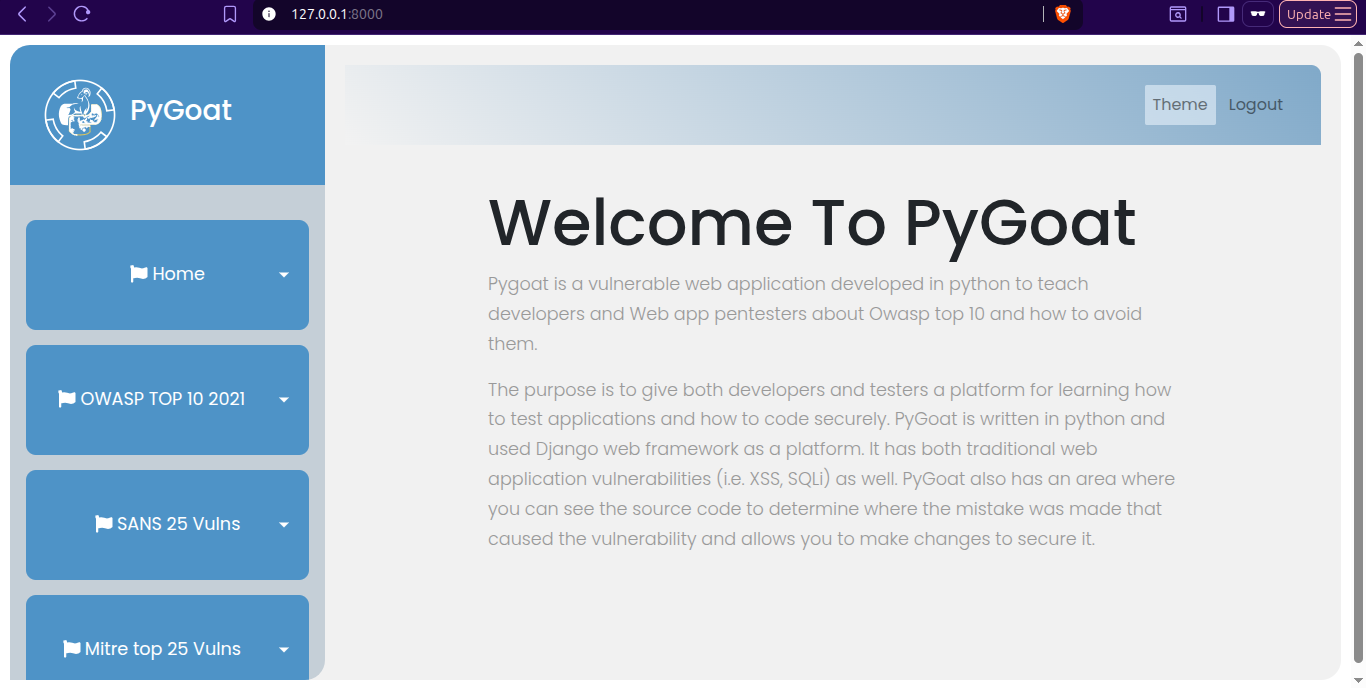Click the flag icon beside OWASP TOP 10 2021

67,399
